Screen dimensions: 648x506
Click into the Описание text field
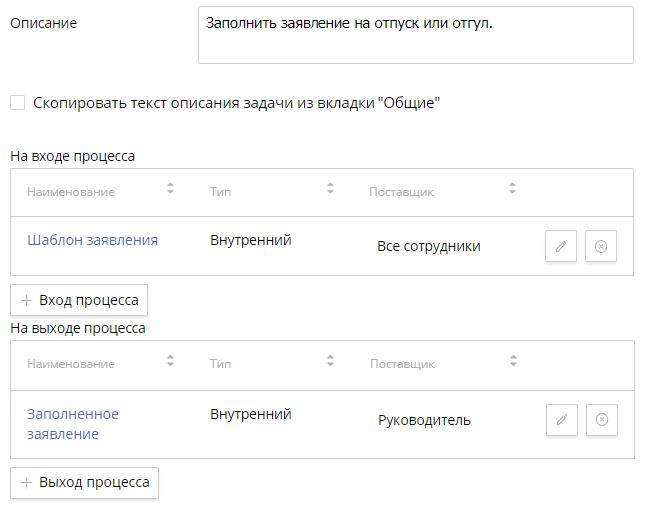[415, 35]
